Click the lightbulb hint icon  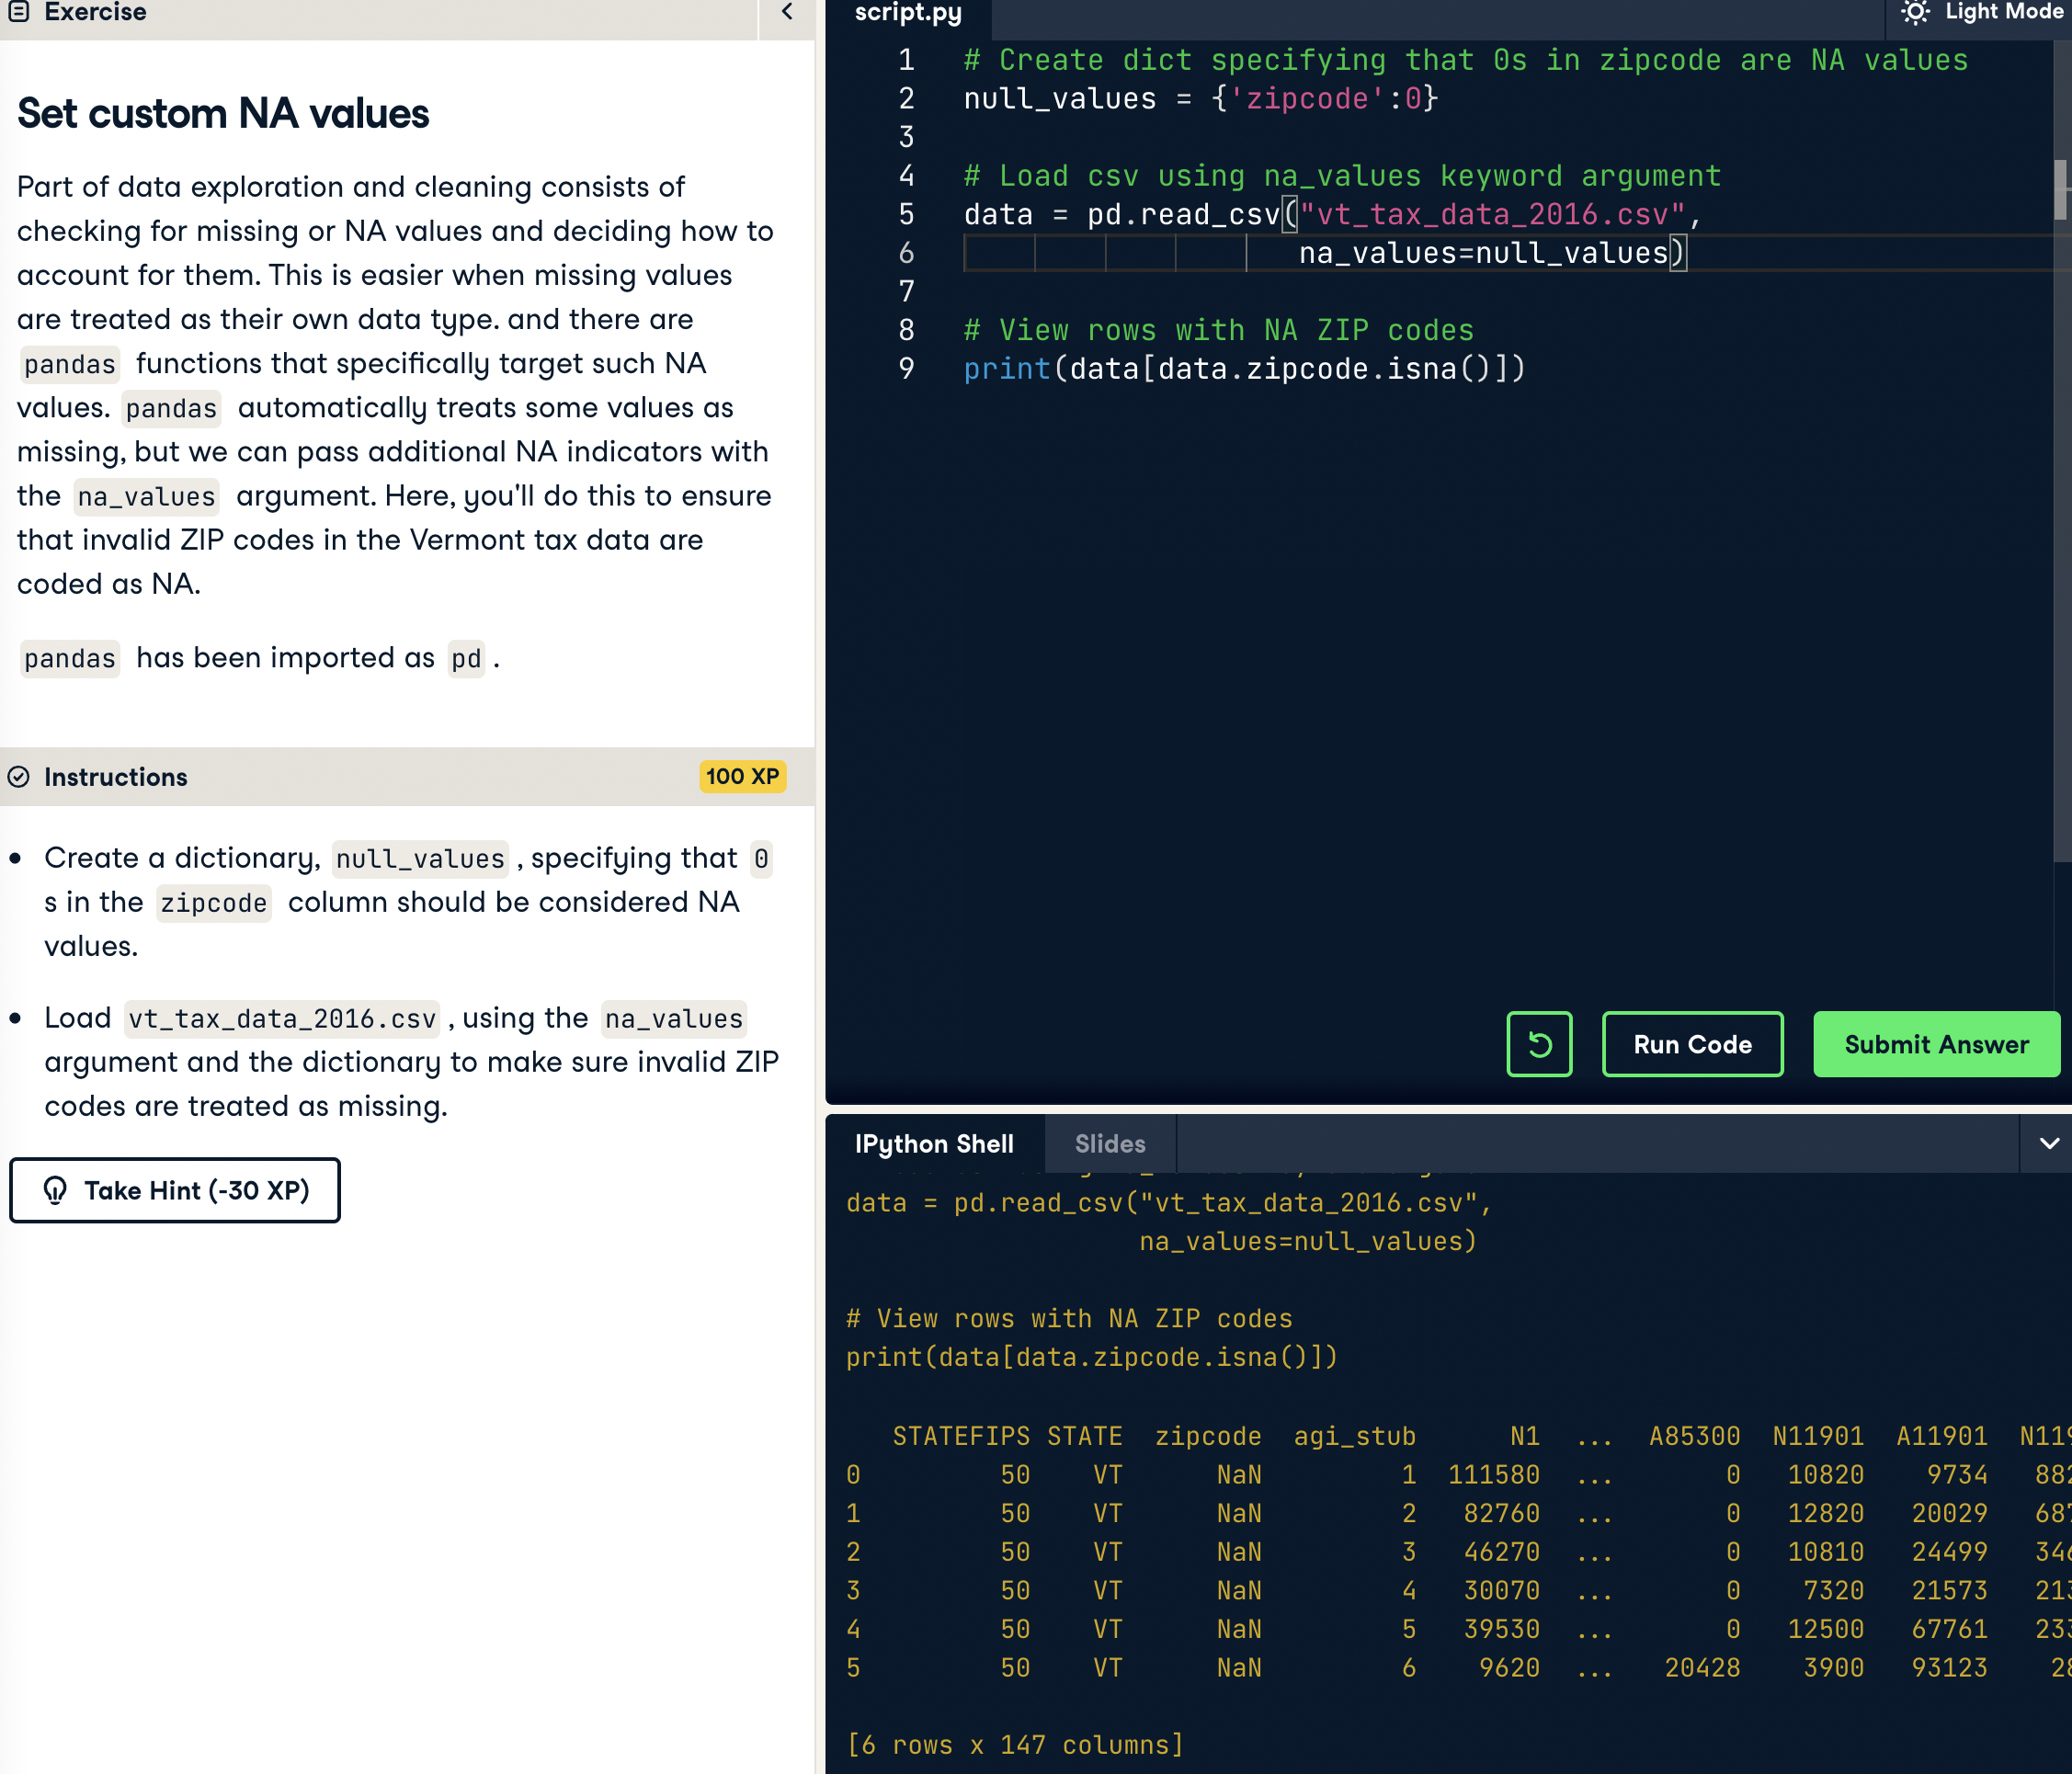pyautogui.click(x=56, y=1190)
